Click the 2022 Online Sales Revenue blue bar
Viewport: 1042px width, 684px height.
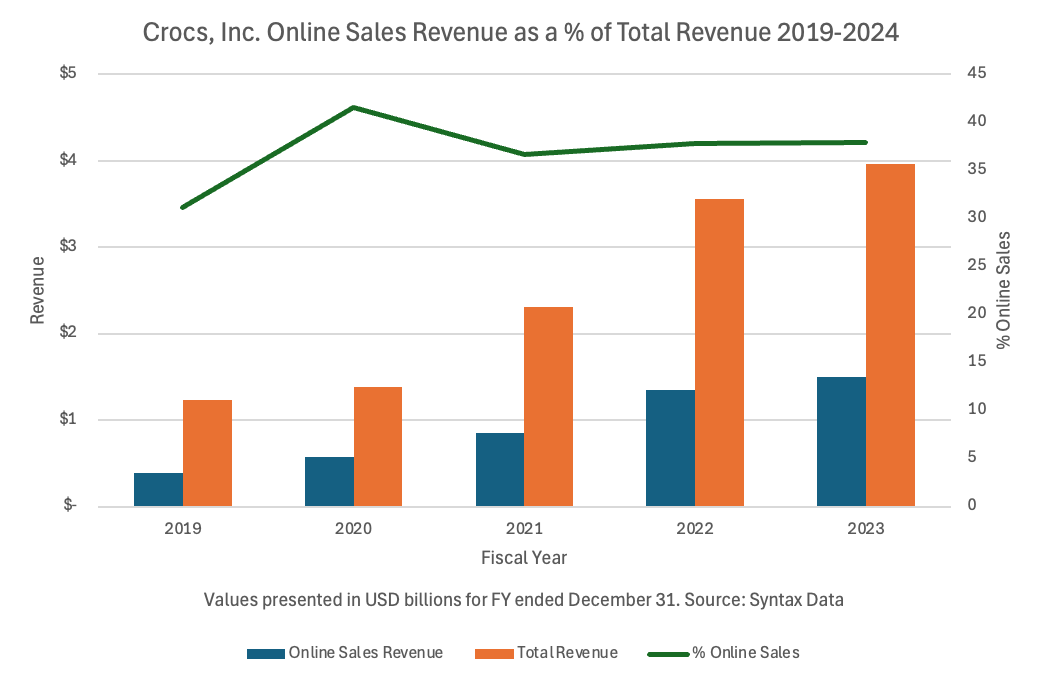coord(670,445)
